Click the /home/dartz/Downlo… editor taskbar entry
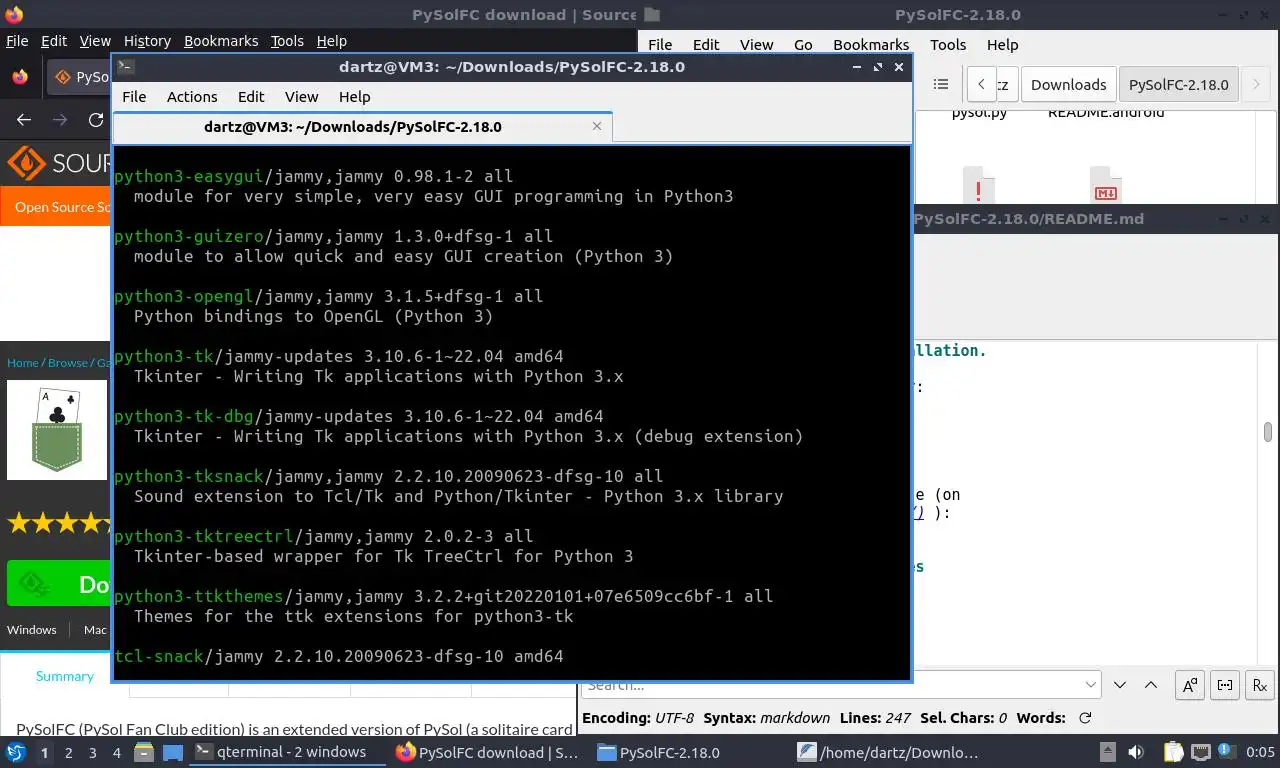The height and width of the screenshot is (768, 1280). click(x=890, y=752)
